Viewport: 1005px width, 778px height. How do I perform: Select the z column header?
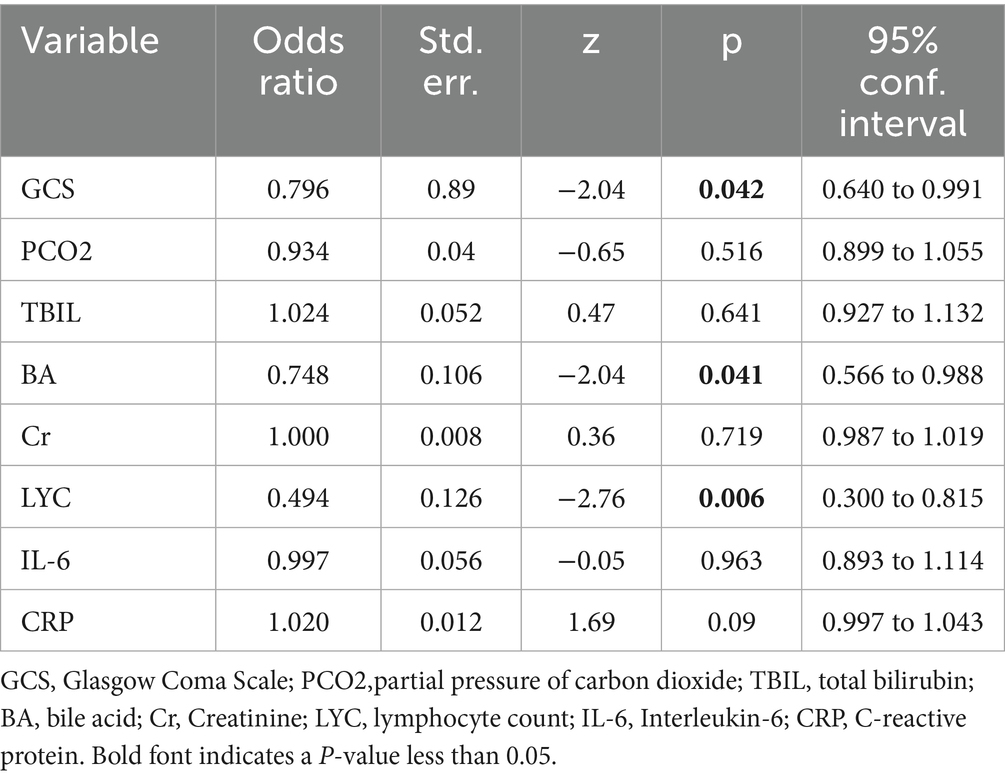[x=590, y=40]
